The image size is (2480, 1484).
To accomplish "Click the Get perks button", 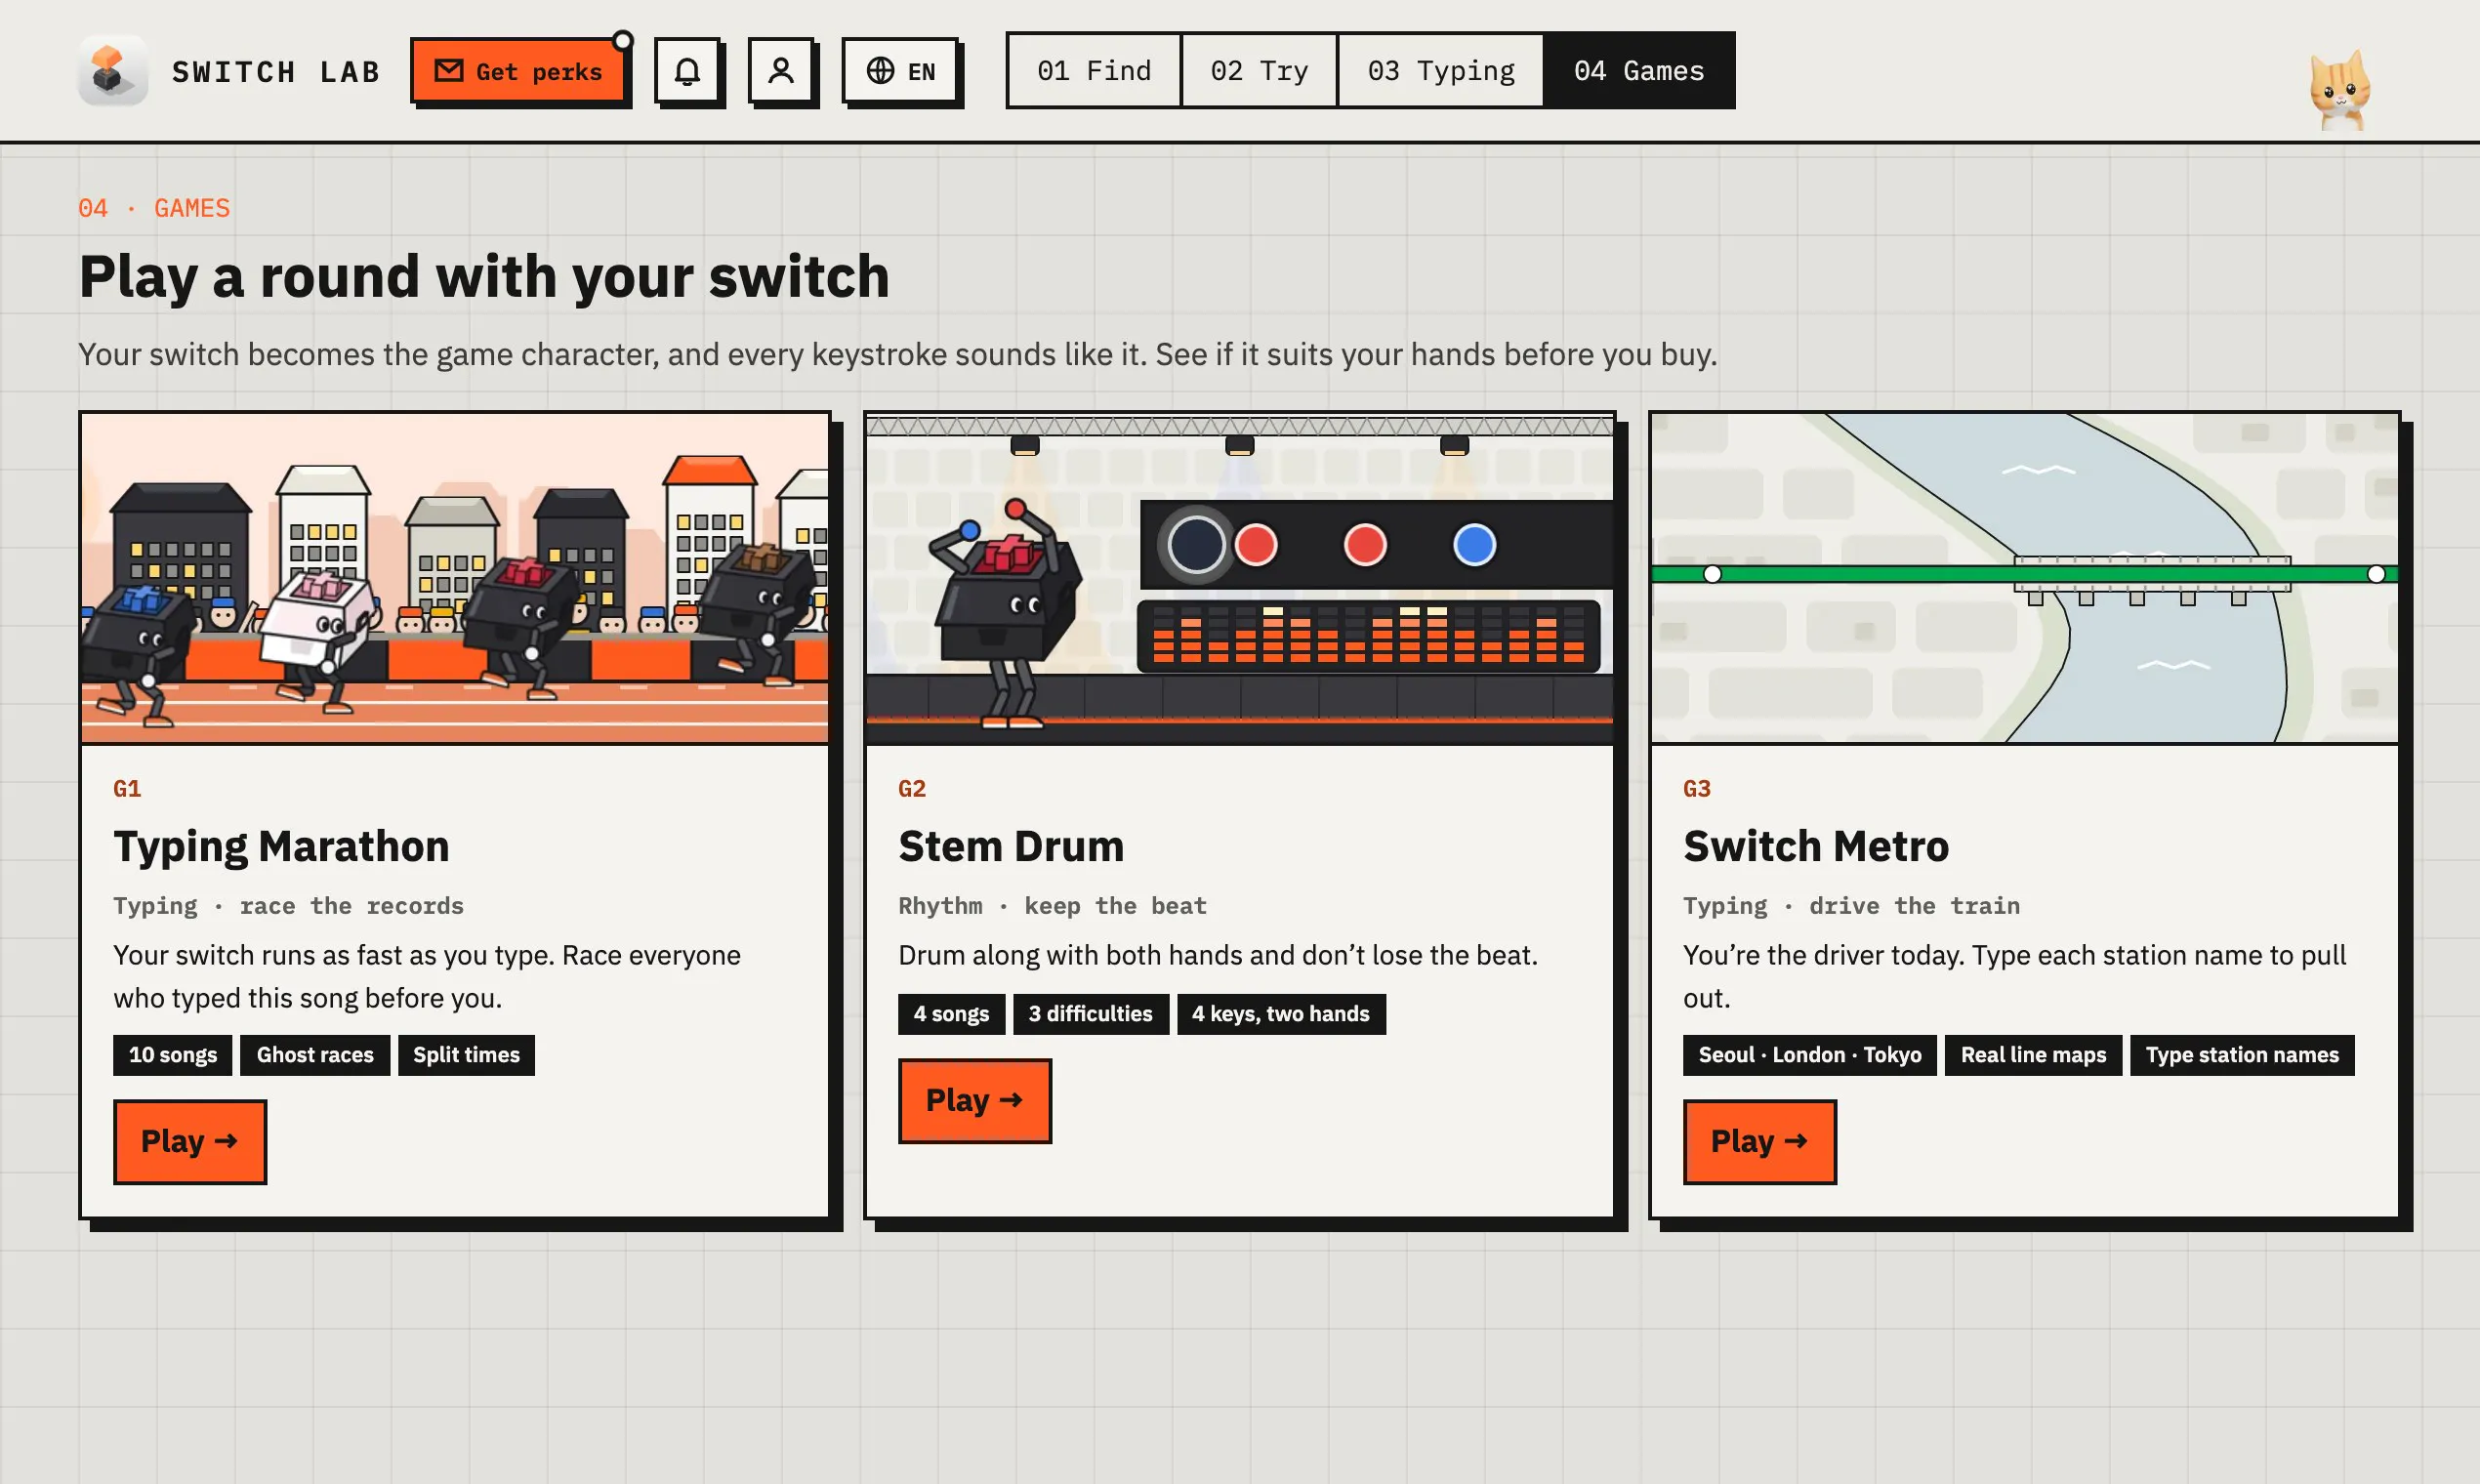I will 518,71.
